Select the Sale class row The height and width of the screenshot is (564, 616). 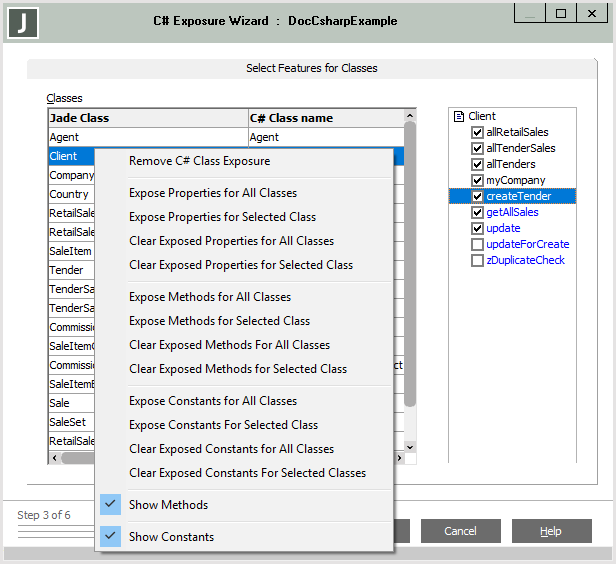71,403
